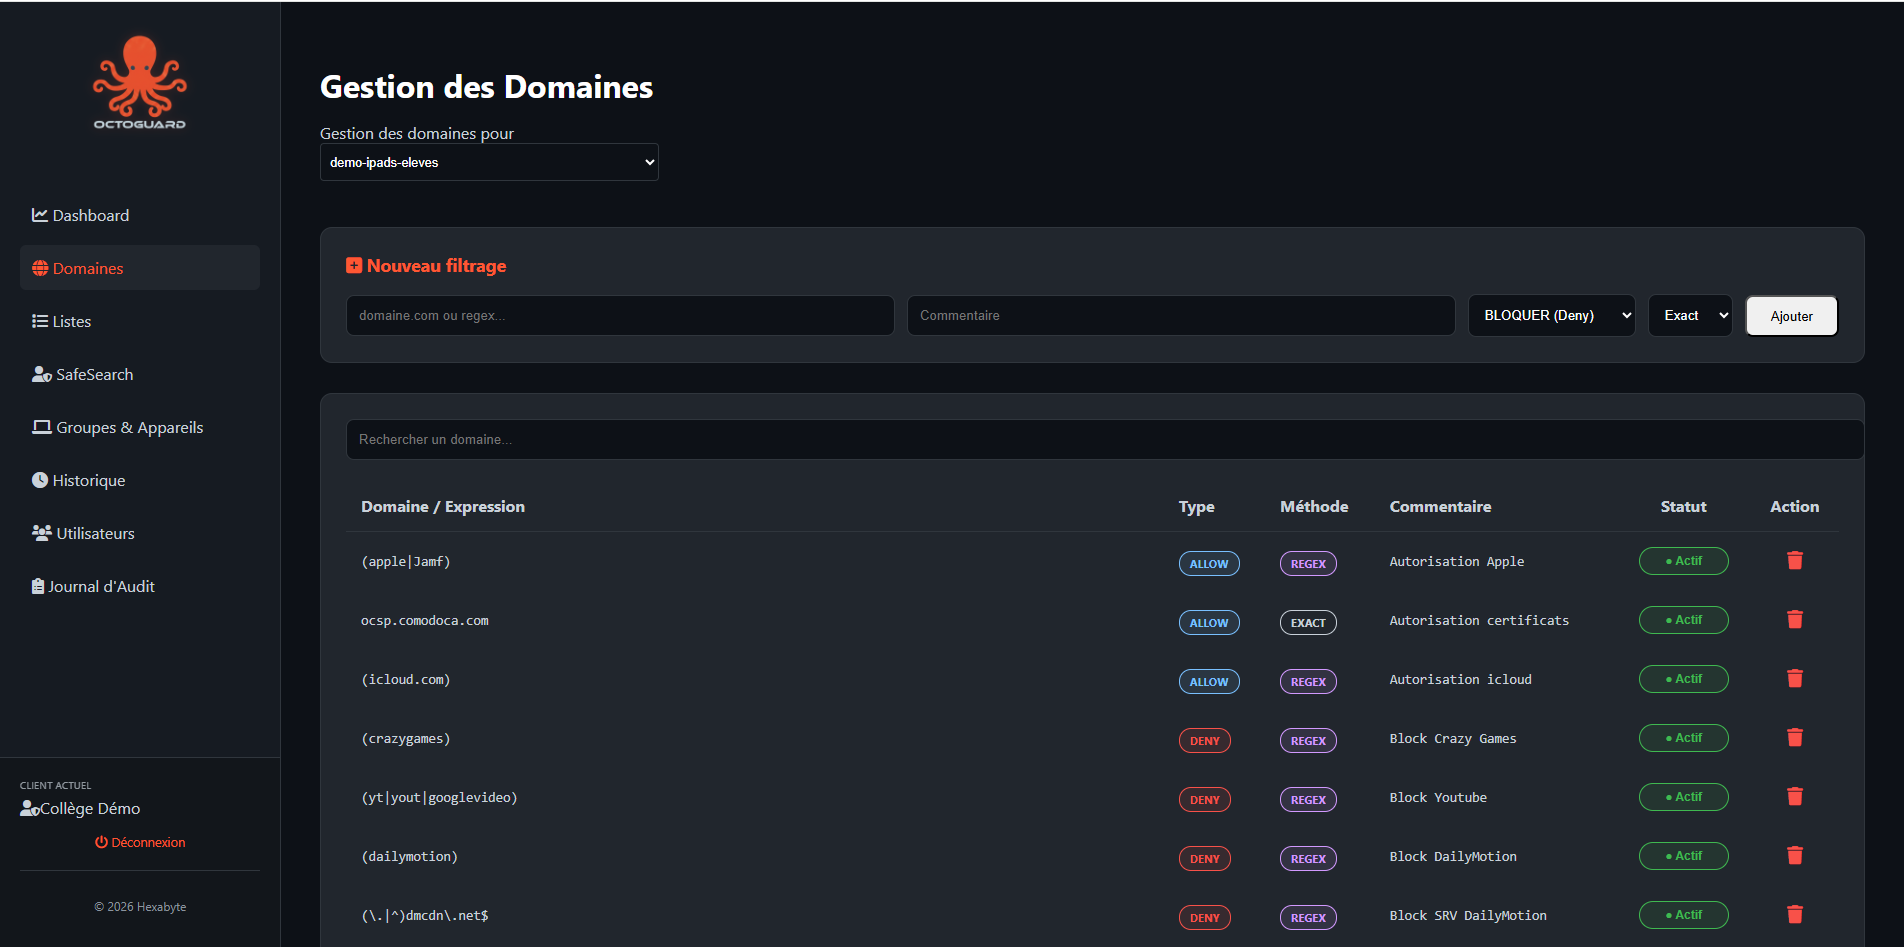Delete the (crazygames) rule
This screenshot has height=947, width=1904.
point(1795,738)
